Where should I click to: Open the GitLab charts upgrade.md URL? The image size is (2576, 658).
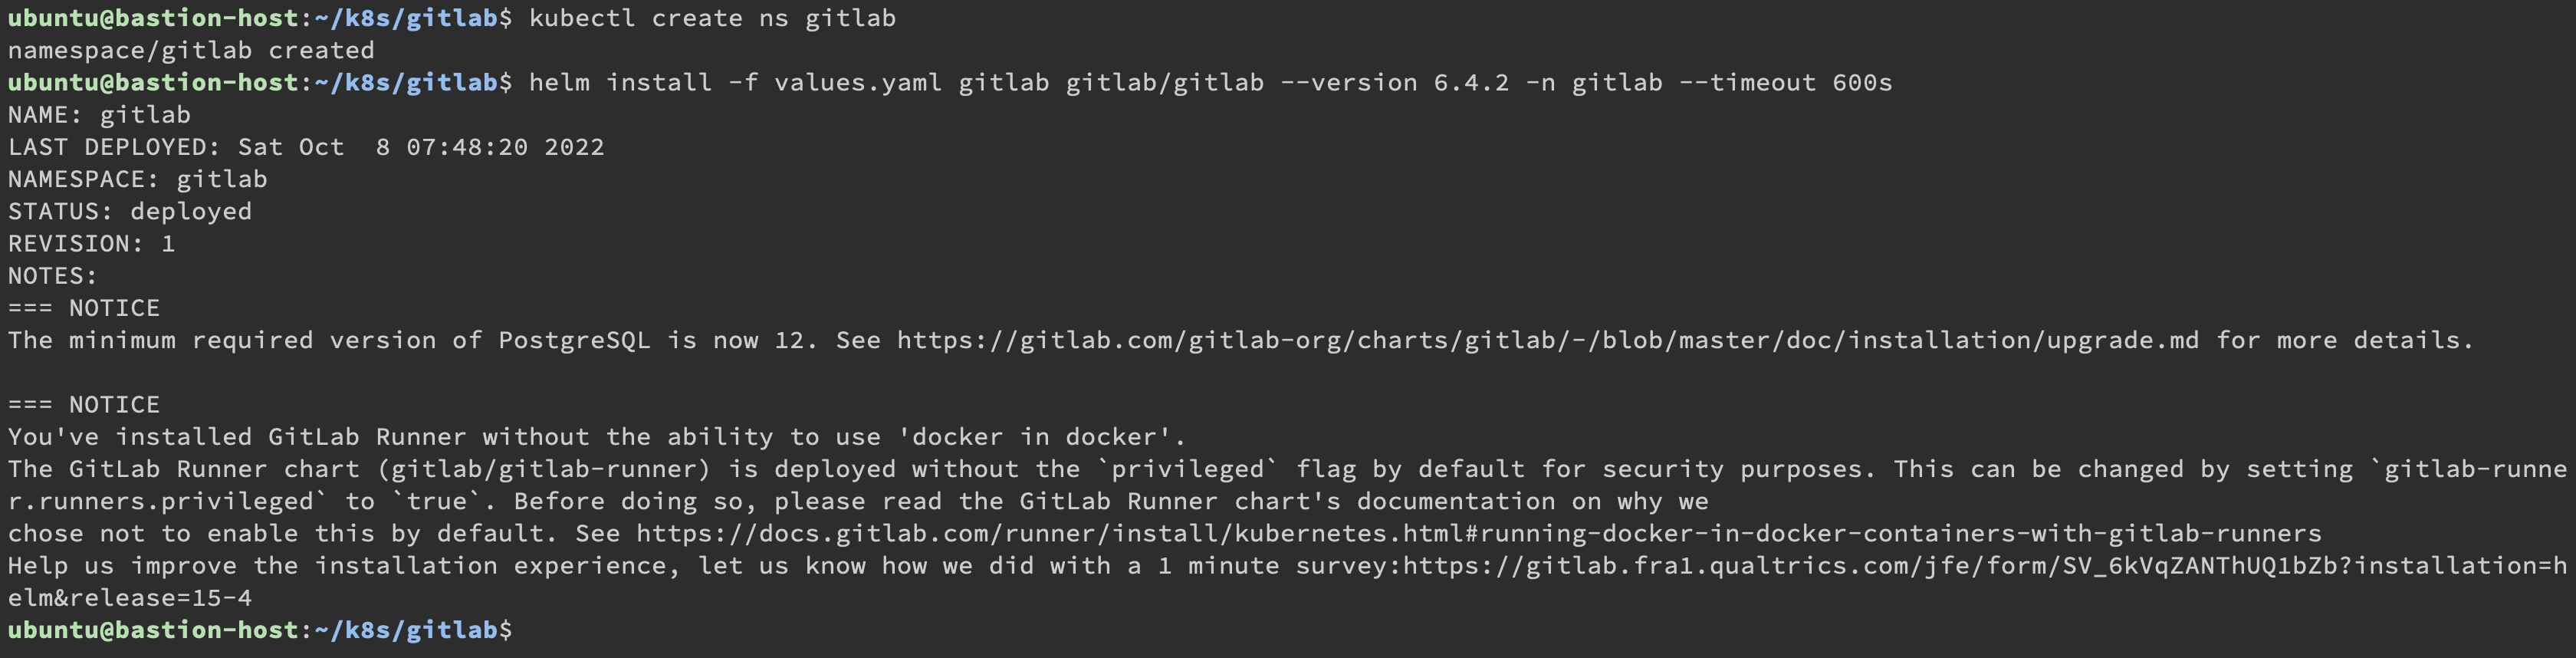click(x=1547, y=341)
